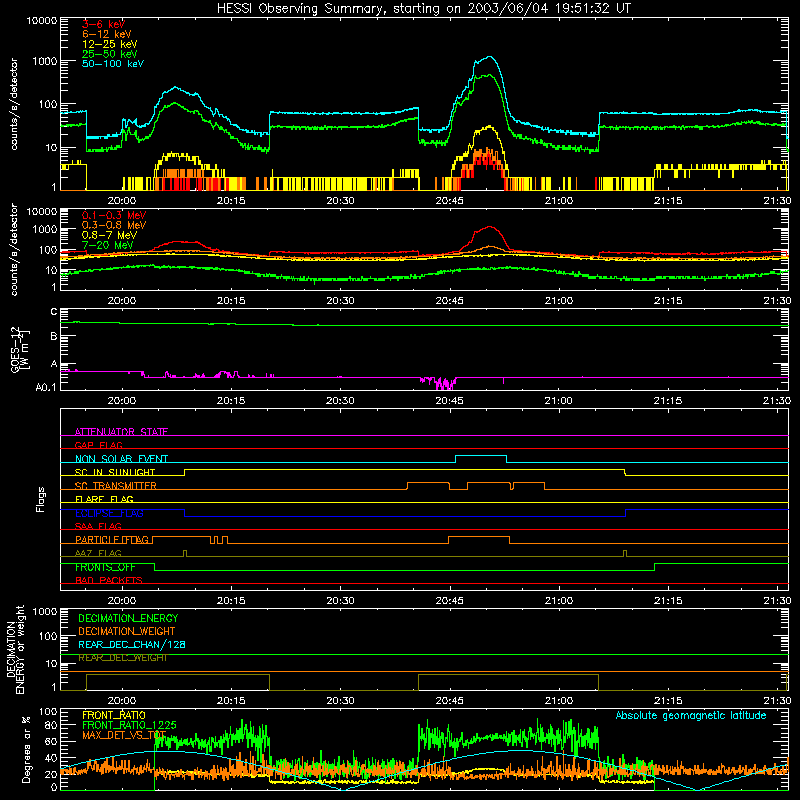This screenshot has height=800, width=800.
Task: Click the ATTENUATOR_STATE flag label
Action: (x=121, y=432)
